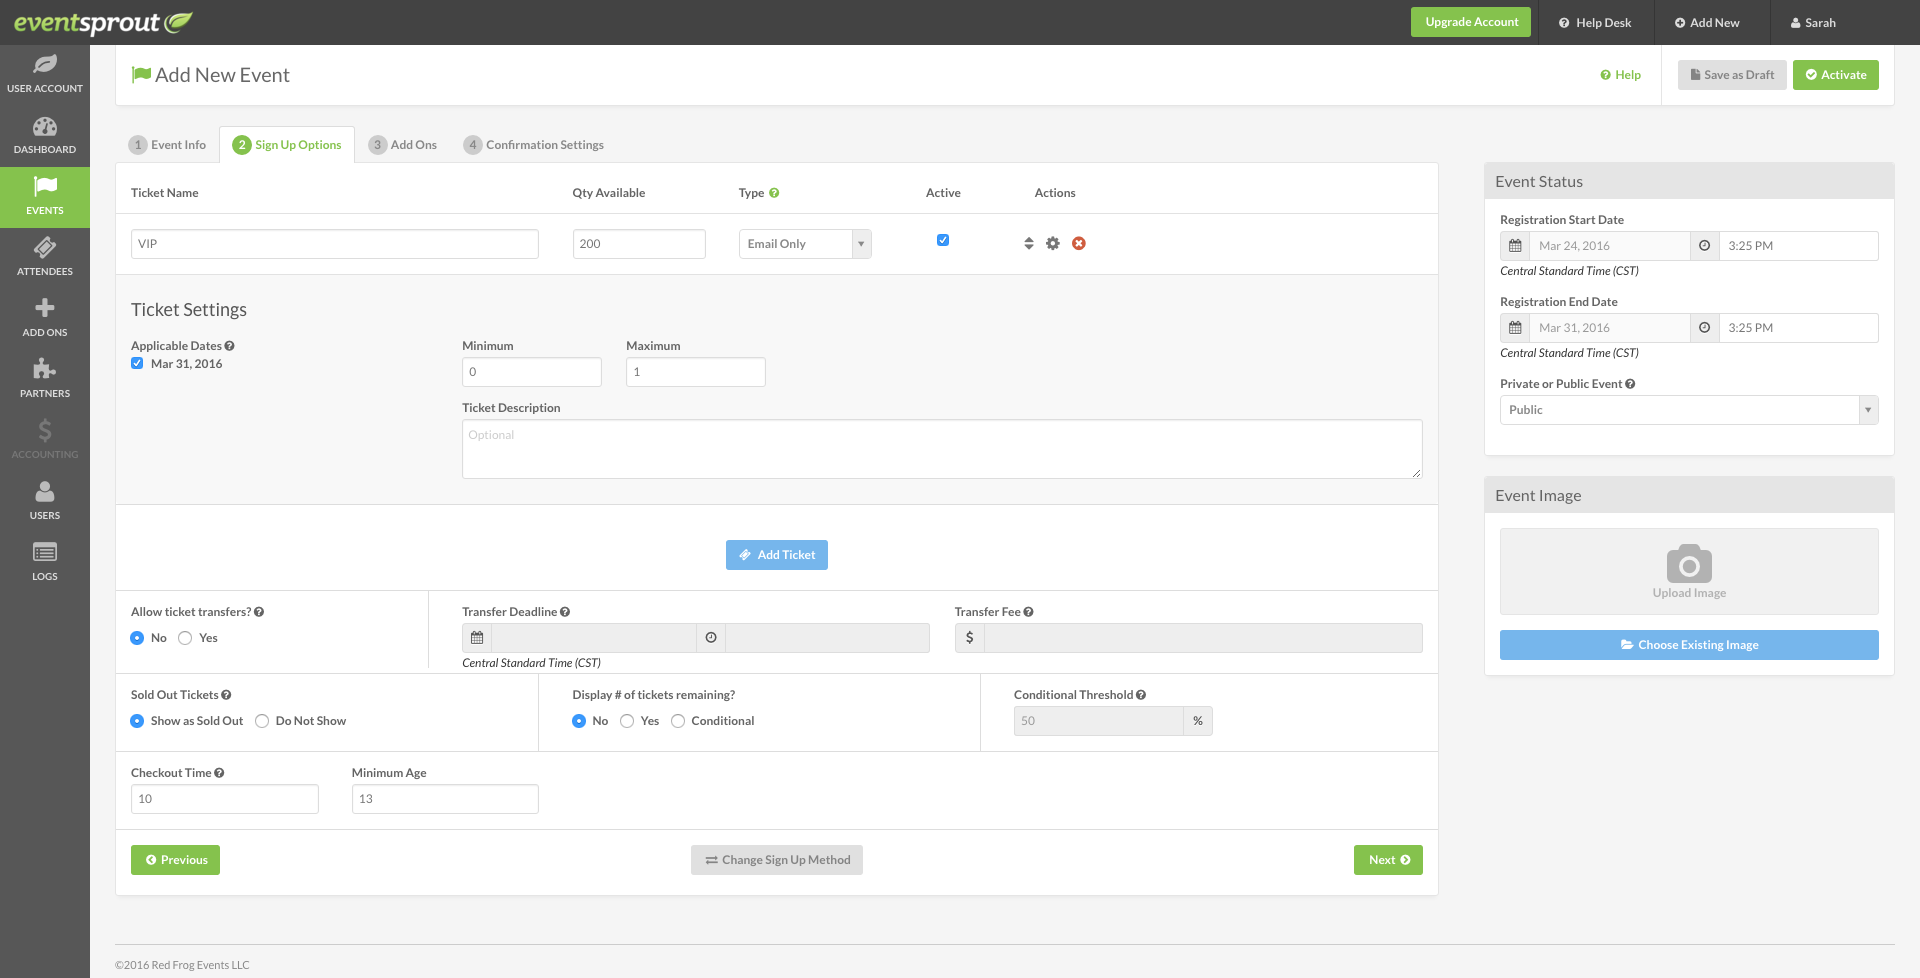Viewport: 1920px width, 978px height.
Task: Go to Dashboard in sidebar
Action: point(45,136)
